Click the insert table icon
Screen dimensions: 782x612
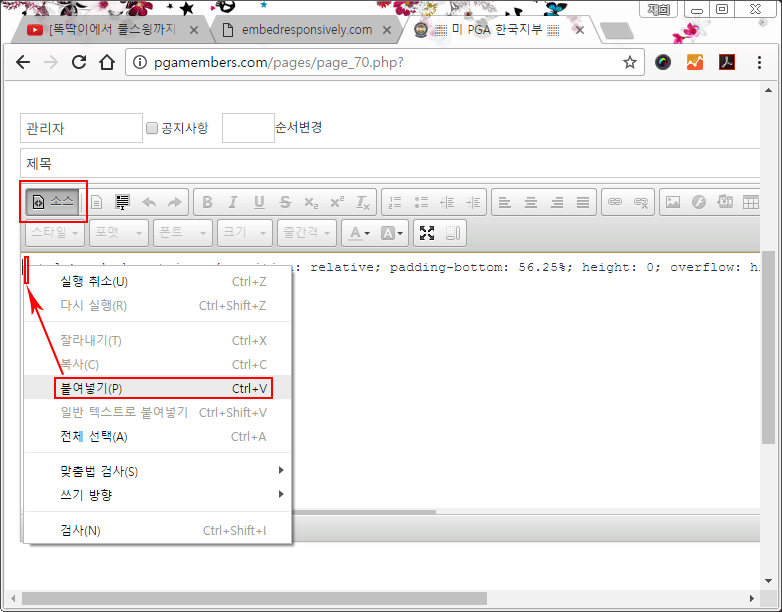pyautogui.click(x=751, y=202)
